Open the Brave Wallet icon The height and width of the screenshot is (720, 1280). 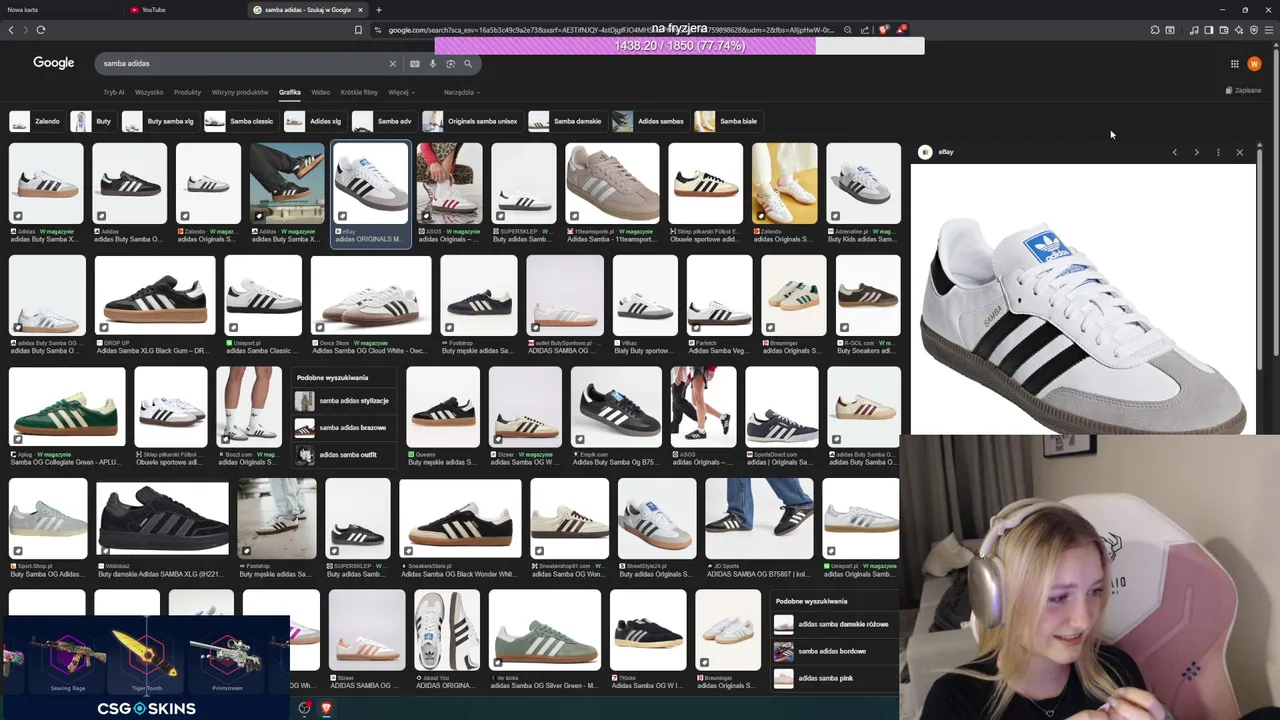1223,30
